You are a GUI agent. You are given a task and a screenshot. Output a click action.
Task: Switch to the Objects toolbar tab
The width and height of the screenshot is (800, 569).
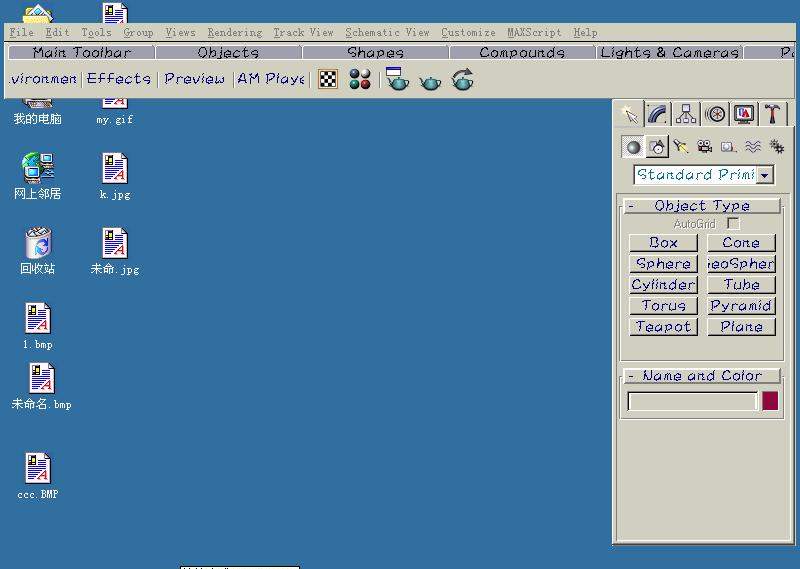pyautogui.click(x=228, y=53)
